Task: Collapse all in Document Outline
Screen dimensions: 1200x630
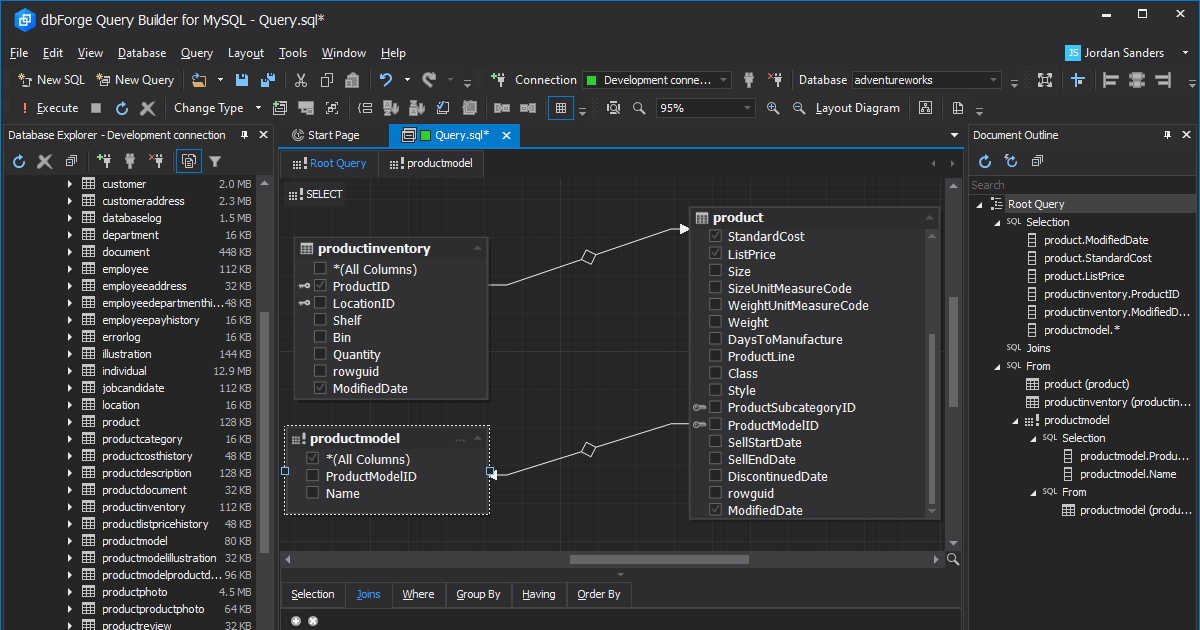Action: click(1037, 161)
